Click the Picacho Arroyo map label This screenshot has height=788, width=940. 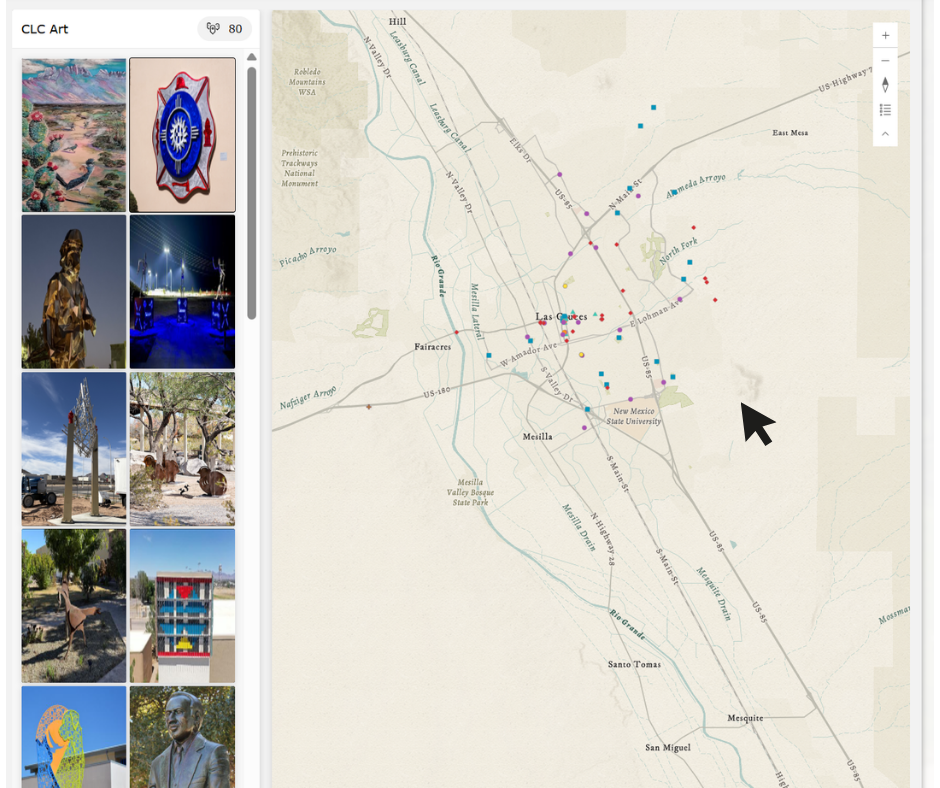(308, 255)
